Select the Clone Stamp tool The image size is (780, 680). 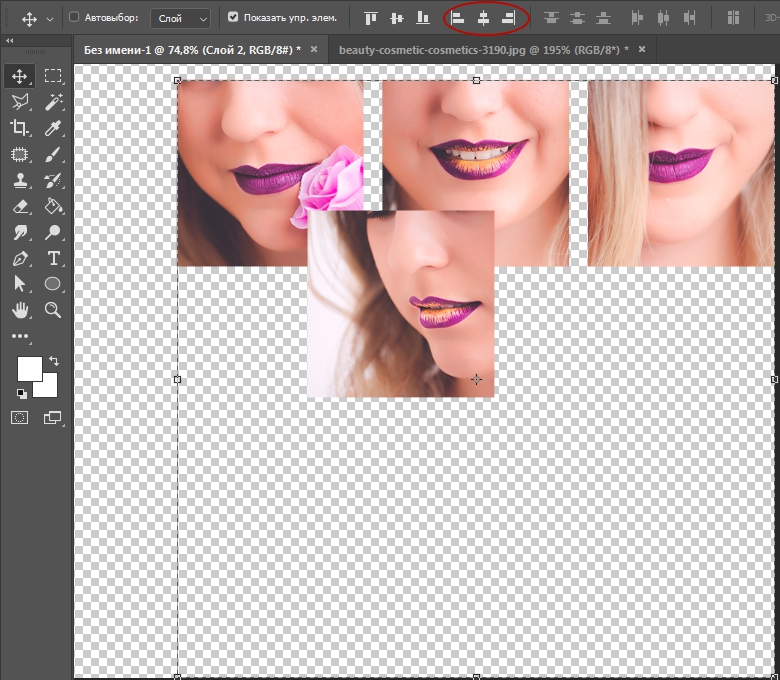(x=19, y=180)
